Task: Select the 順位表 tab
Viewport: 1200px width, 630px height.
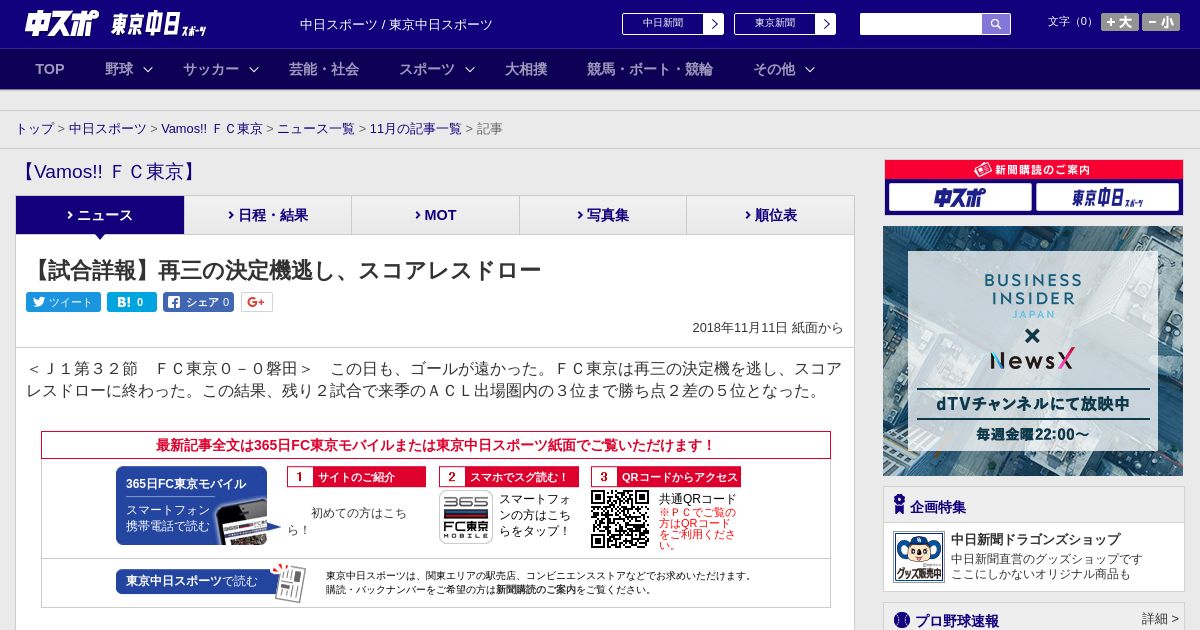Action: (770, 215)
